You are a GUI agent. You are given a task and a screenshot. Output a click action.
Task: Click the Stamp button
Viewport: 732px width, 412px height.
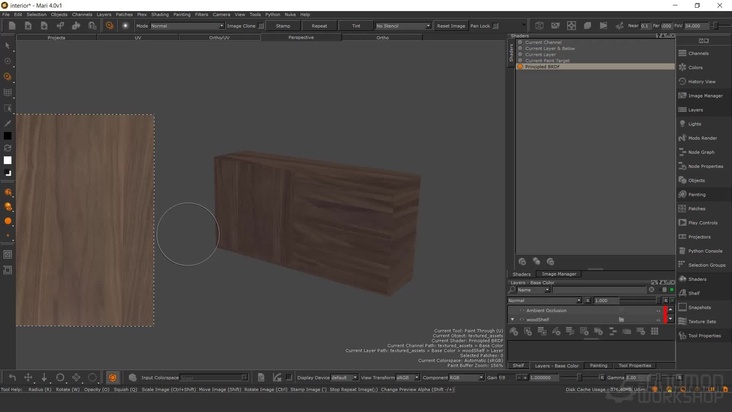pyautogui.click(x=283, y=26)
